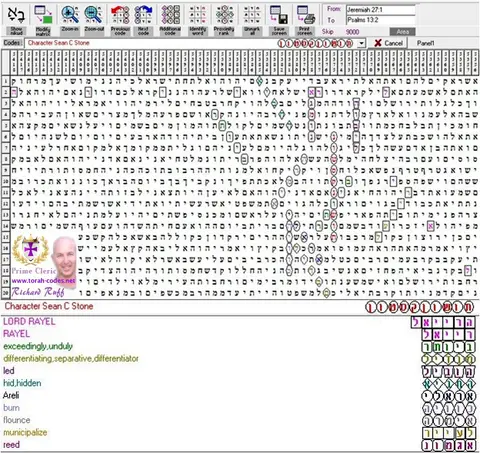Click the Hebrew letters beside reed
480x453 pixels.
pyautogui.click(x=448, y=445)
